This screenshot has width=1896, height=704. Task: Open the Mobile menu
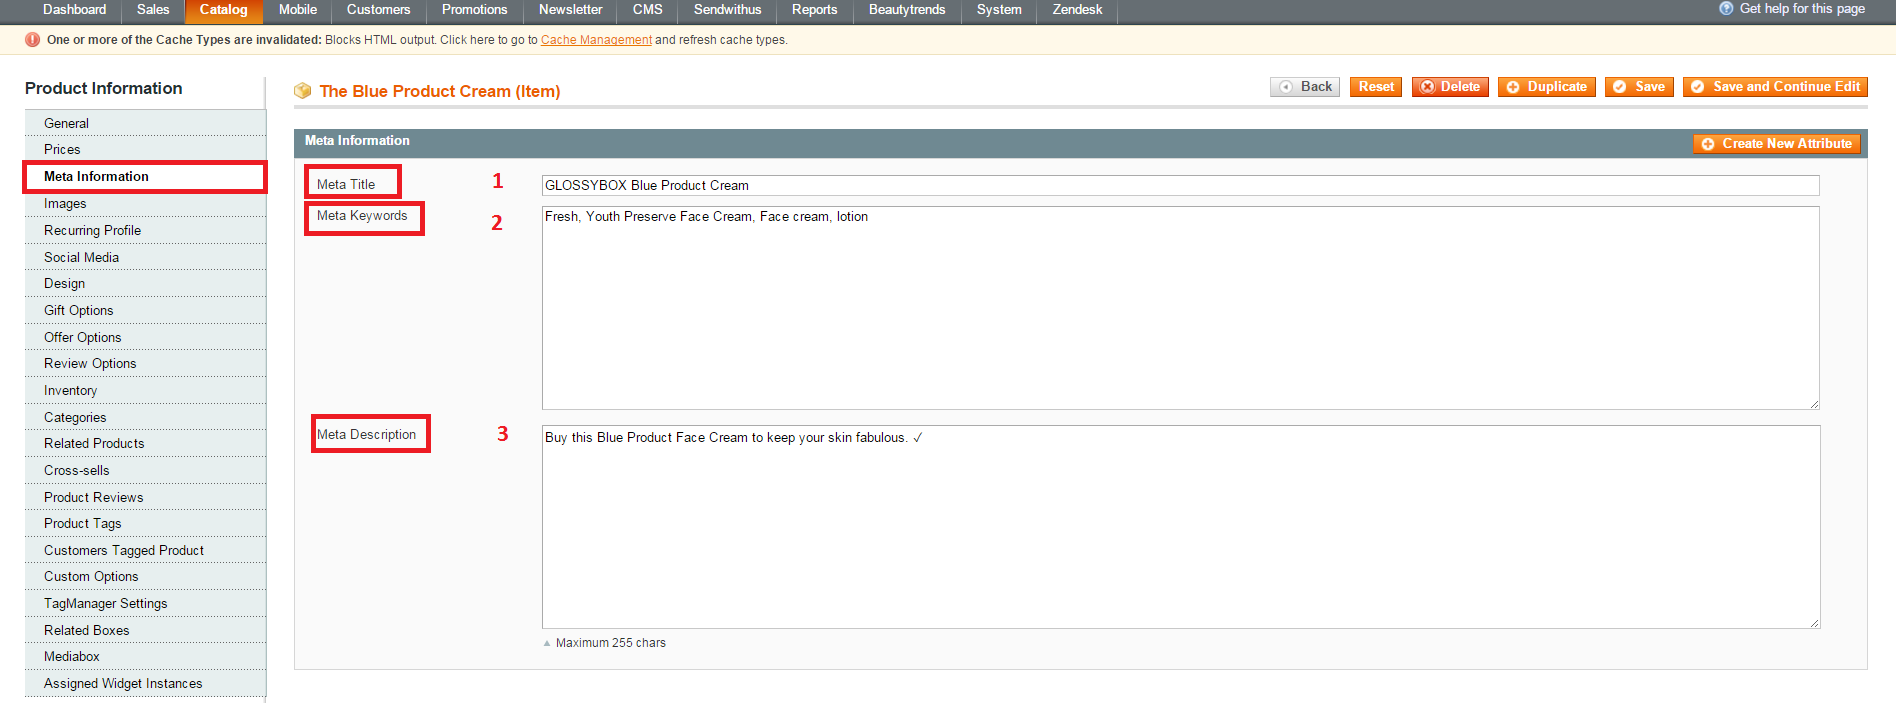click(298, 10)
